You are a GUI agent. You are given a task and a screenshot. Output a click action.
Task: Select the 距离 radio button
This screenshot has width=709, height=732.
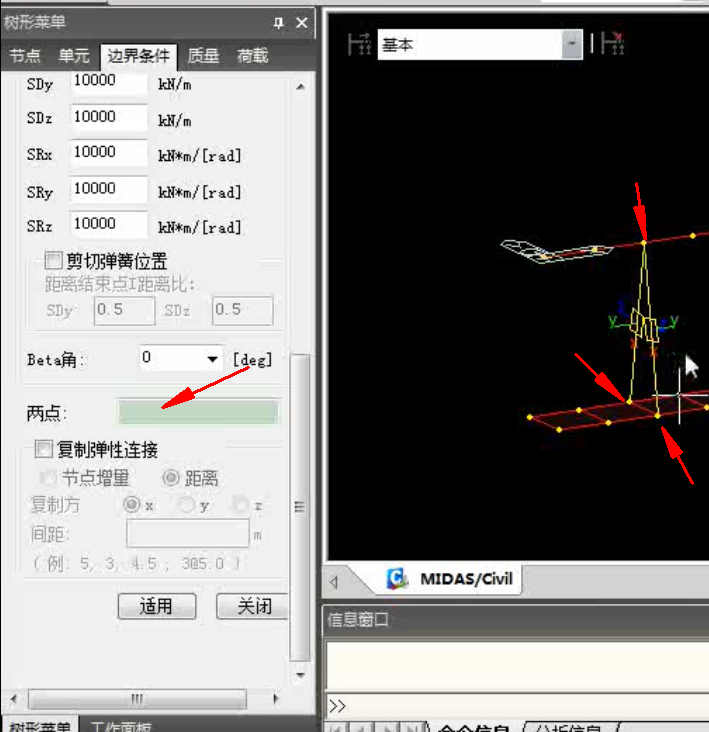pos(170,478)
